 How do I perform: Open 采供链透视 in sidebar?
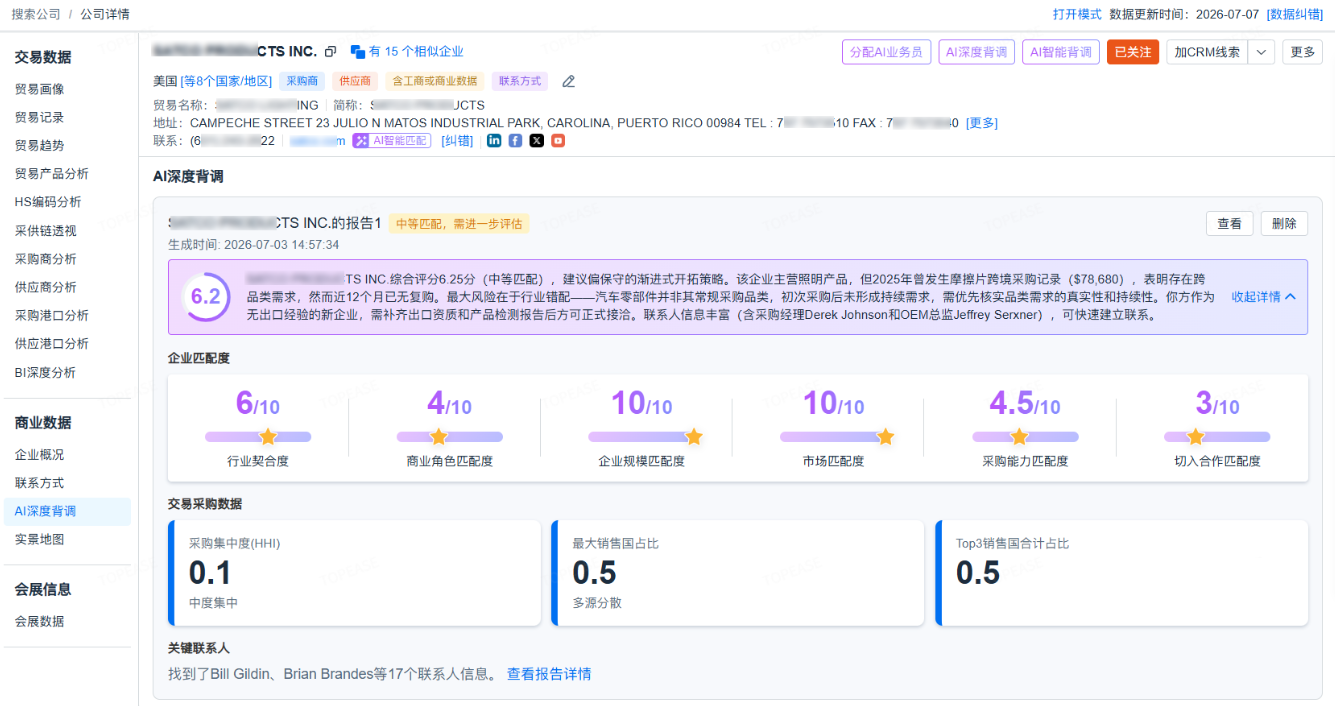tap(45, 230)
